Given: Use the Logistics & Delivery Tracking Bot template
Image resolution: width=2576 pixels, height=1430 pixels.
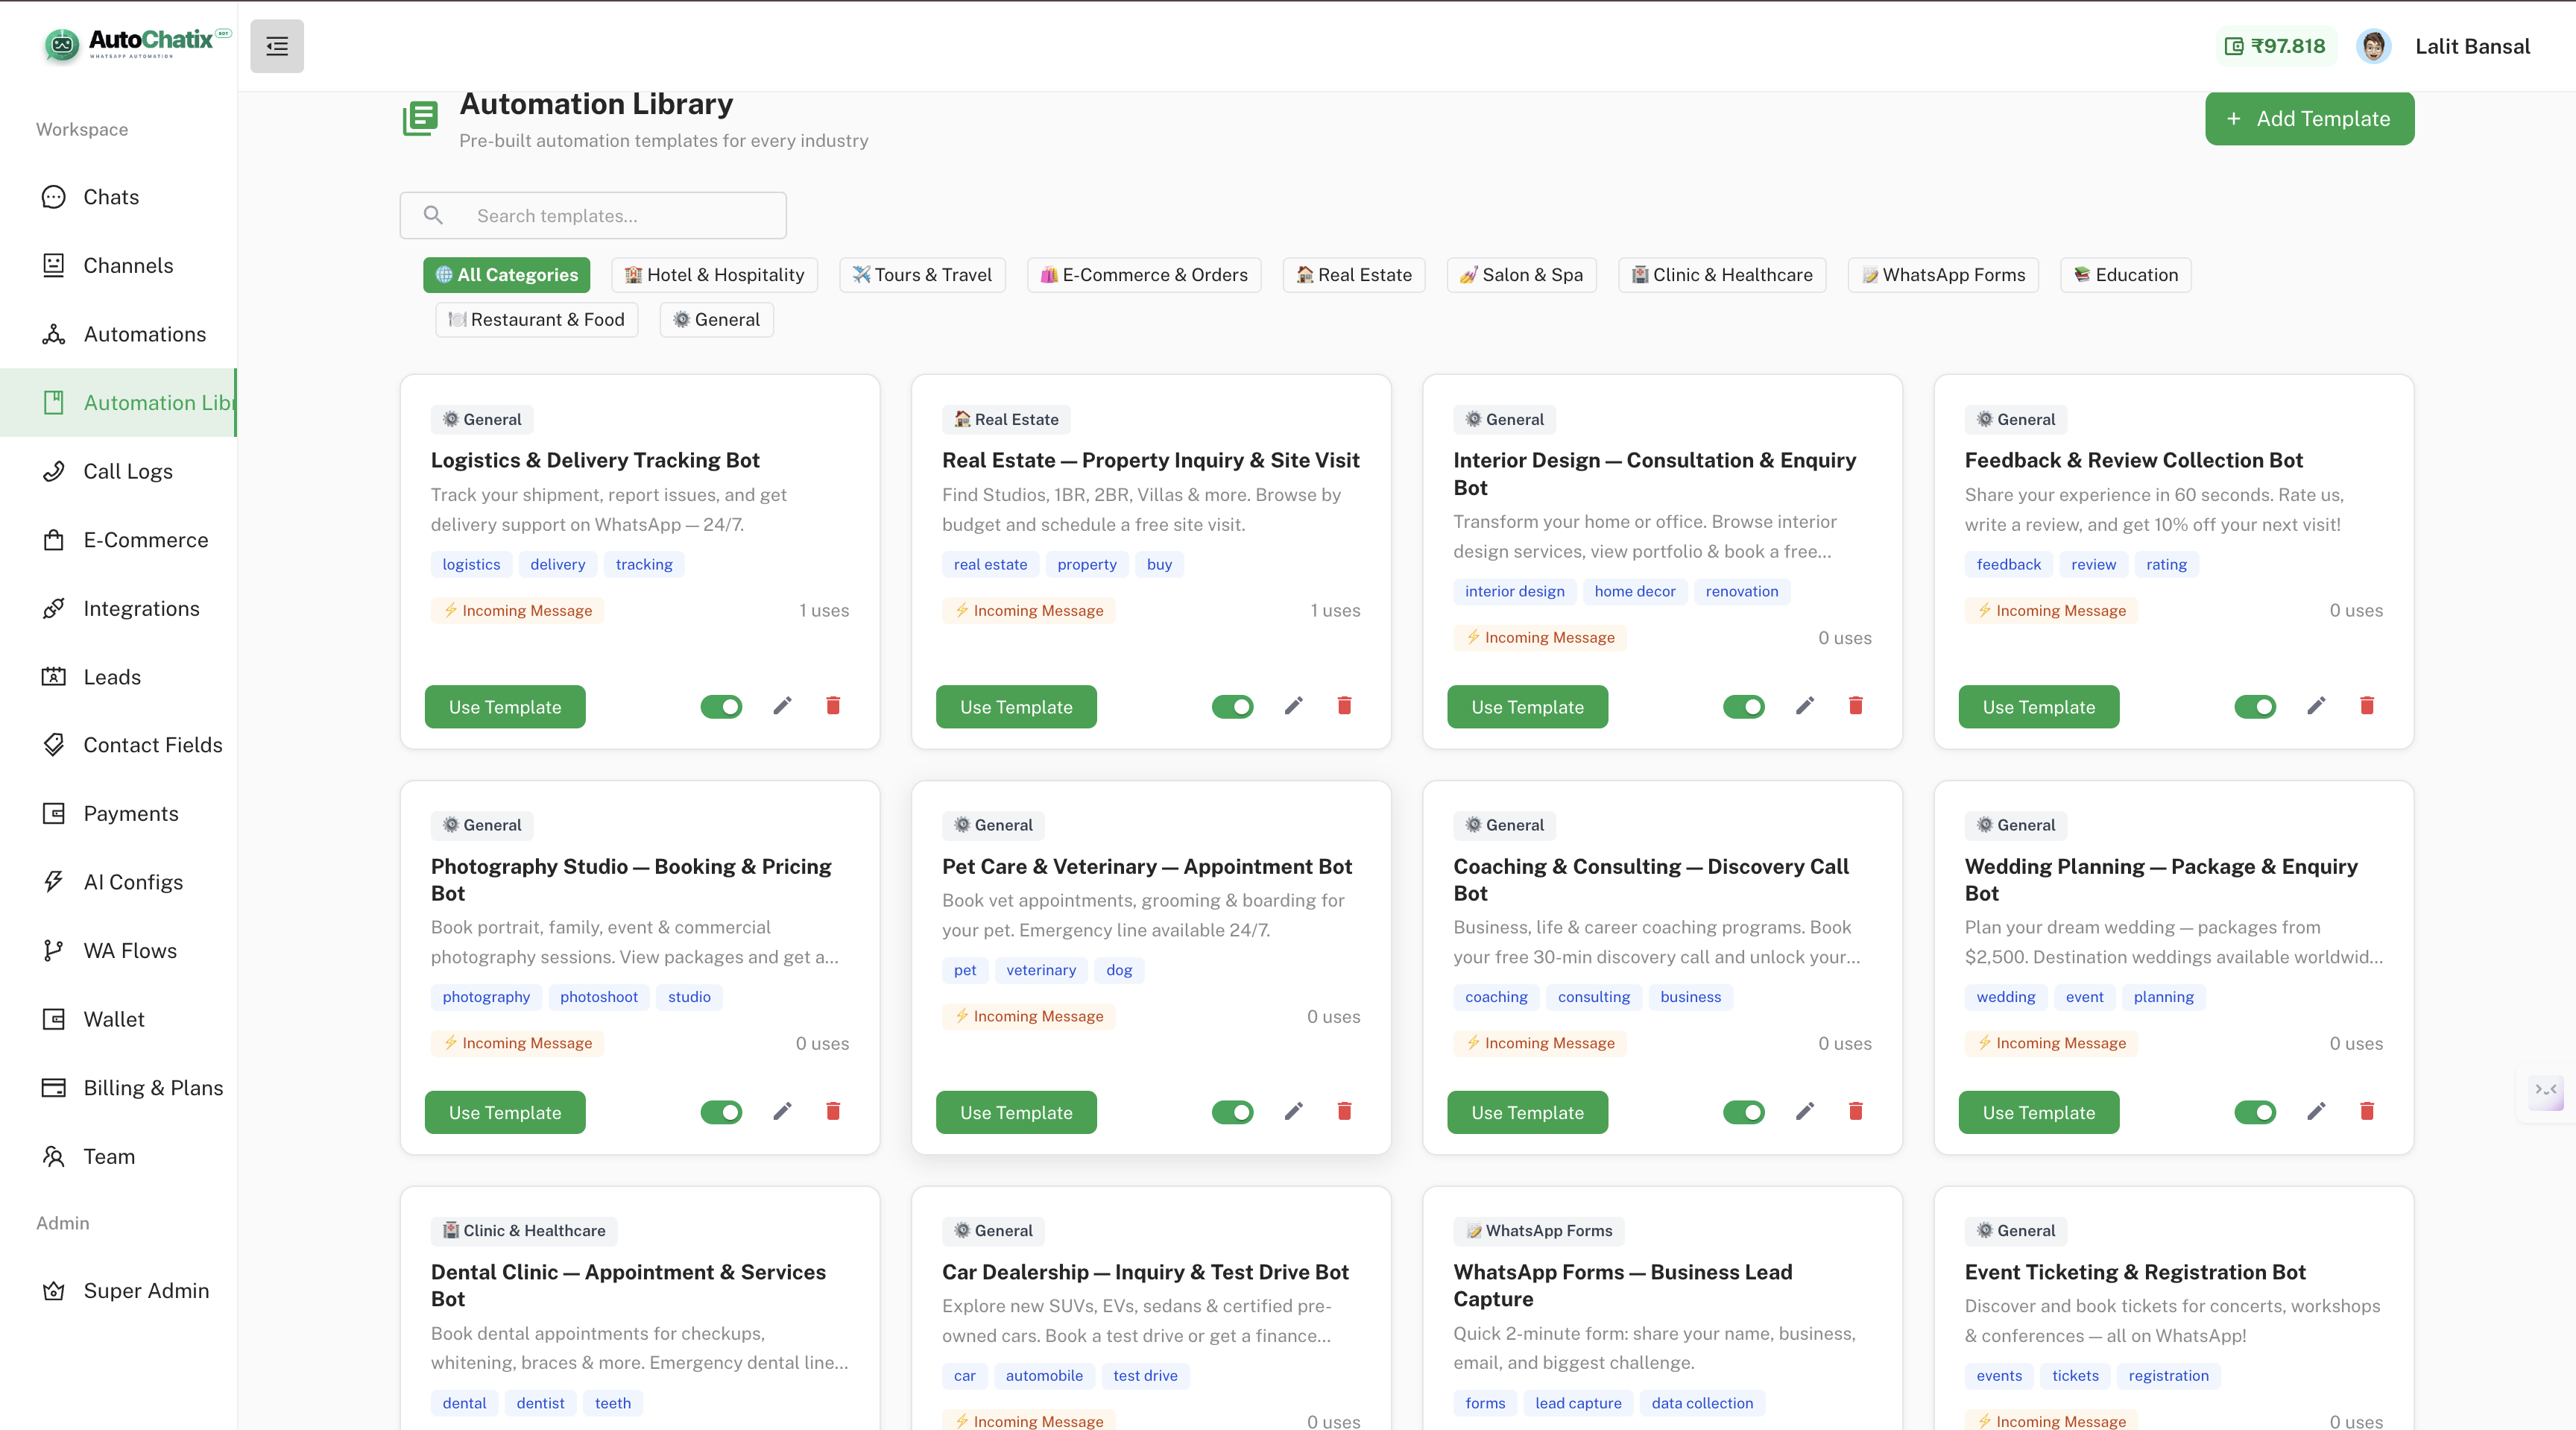Looking at the screenshot, I should tap(505, 707).
